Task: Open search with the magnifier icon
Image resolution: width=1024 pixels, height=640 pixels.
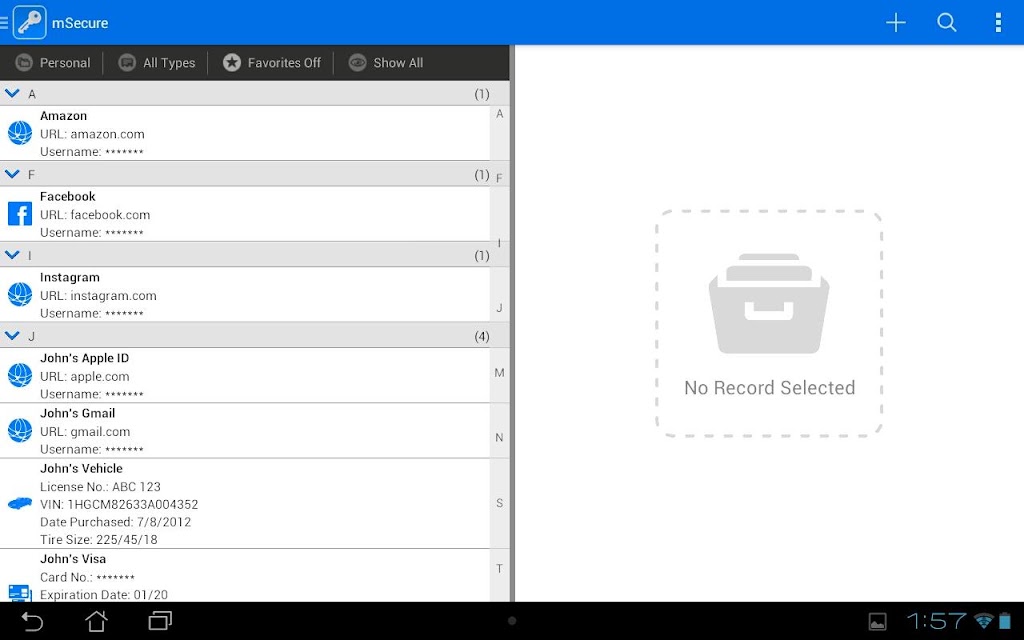Action: [946, 23]
